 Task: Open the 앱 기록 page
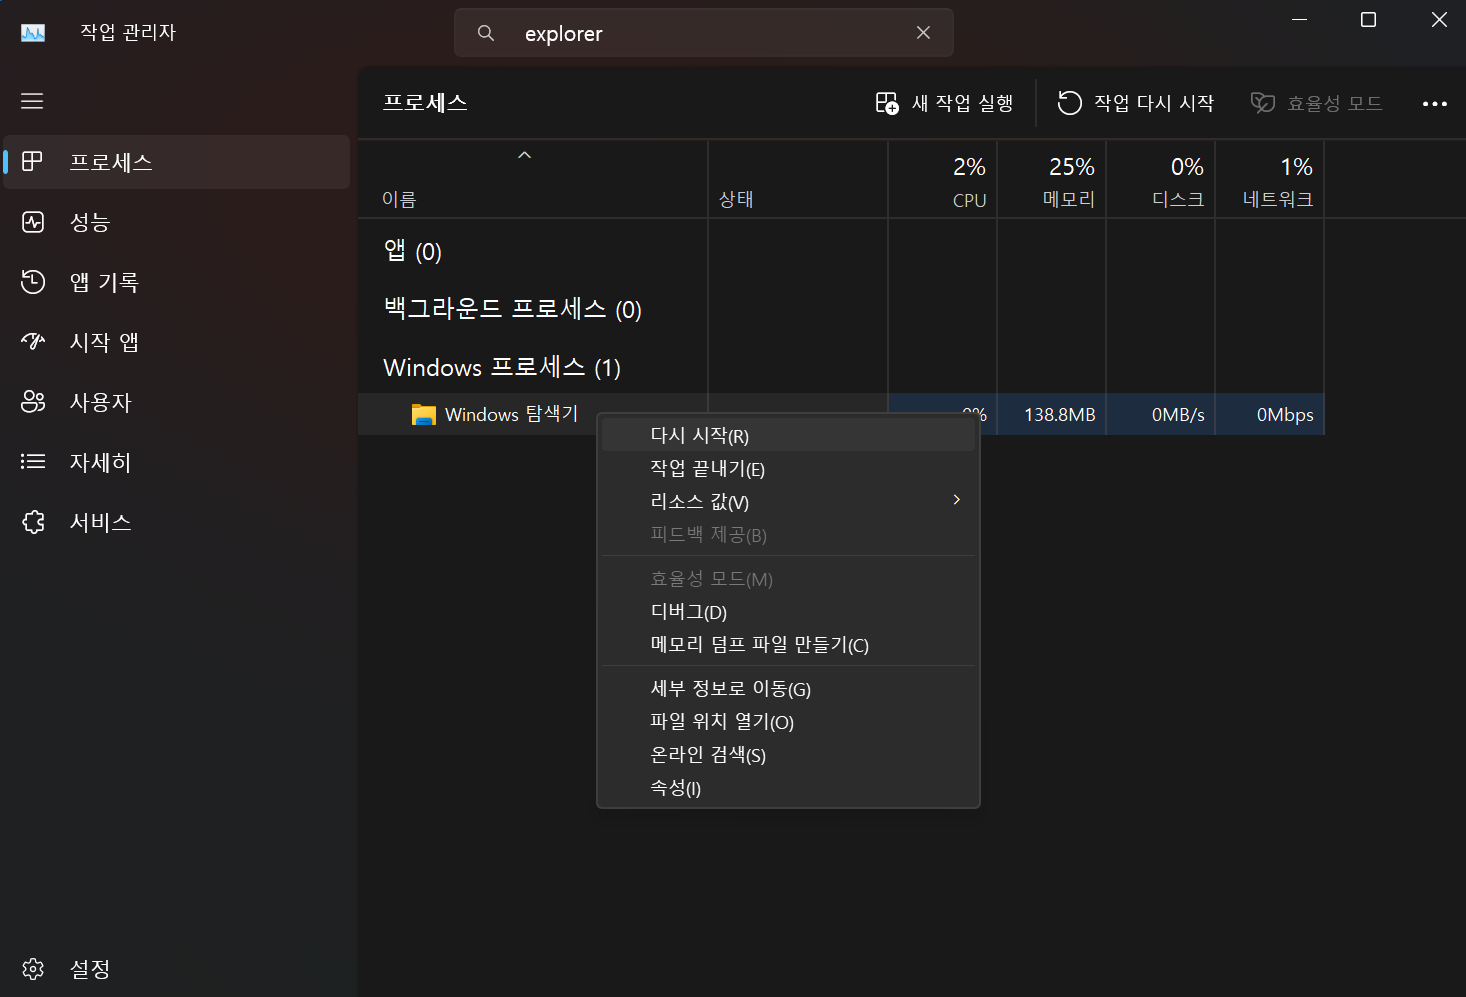177,282
